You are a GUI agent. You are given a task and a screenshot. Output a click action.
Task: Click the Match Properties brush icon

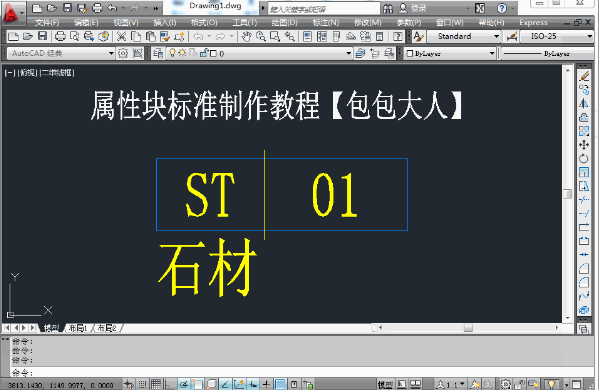click(165, 36)
